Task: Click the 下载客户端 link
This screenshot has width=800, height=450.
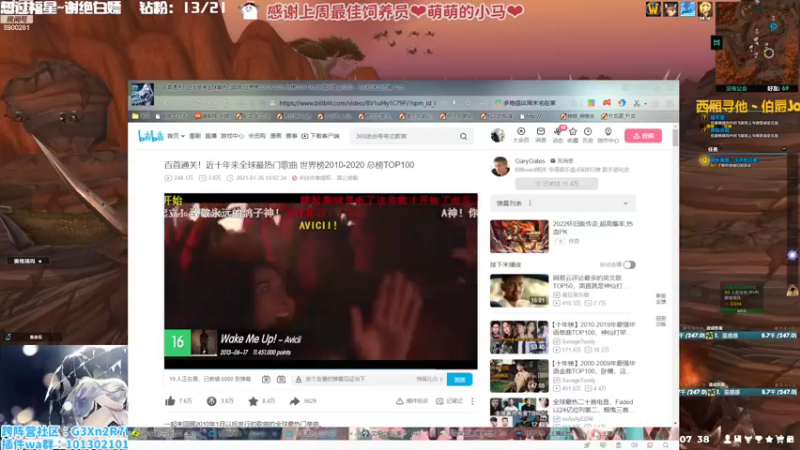Action: (x=320, y=136)
